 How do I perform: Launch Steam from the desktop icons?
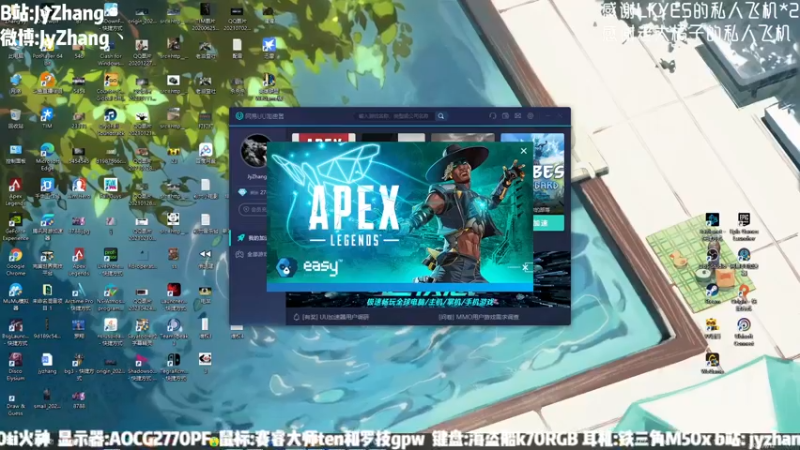[712, 294]
